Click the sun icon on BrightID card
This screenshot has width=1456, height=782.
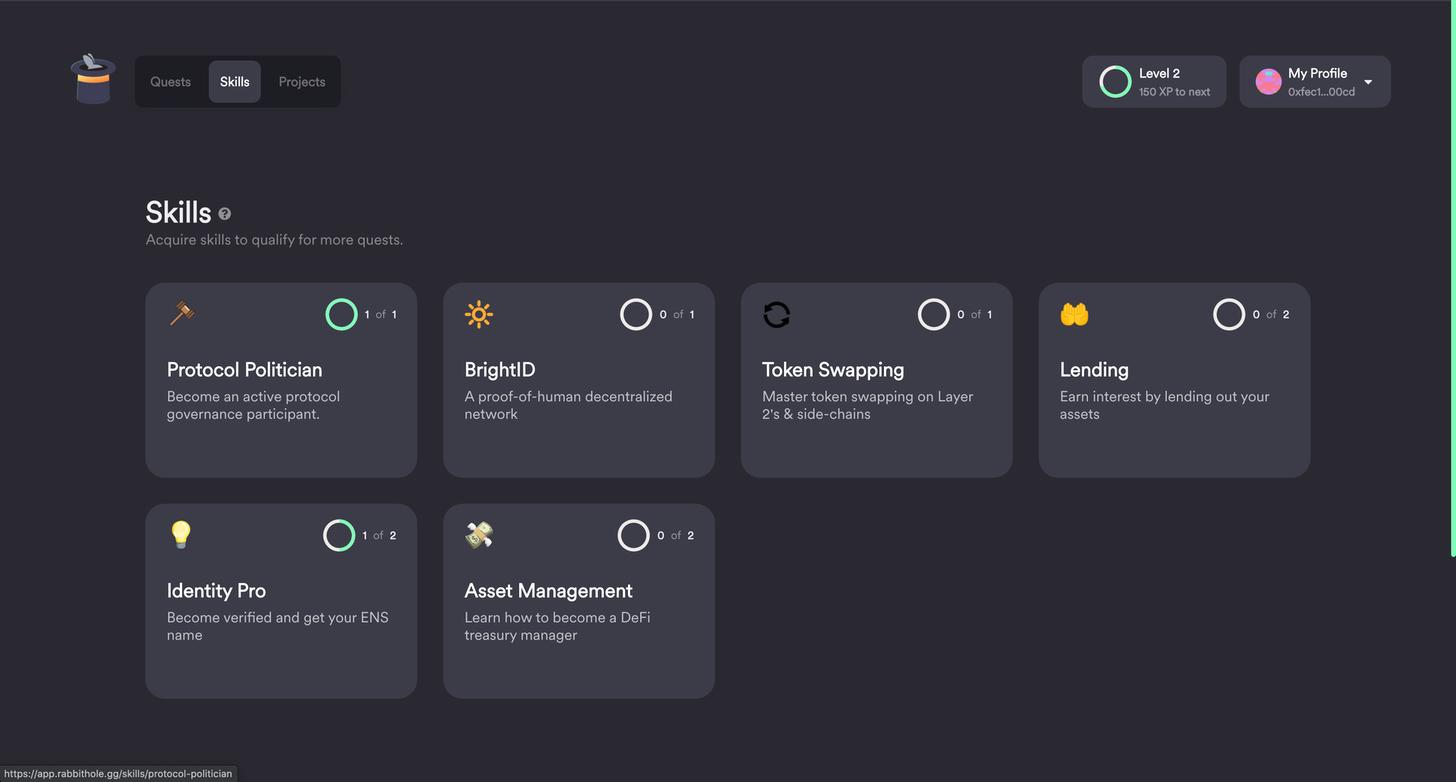point(478,314)
